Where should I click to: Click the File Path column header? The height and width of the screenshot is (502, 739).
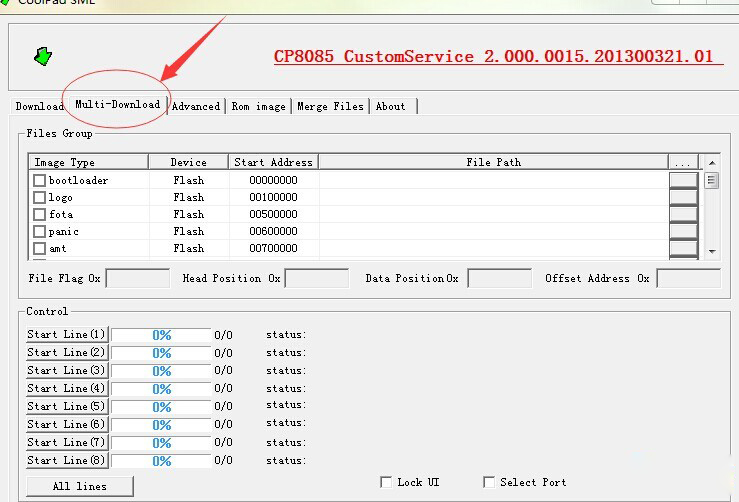(x=493, y=162)
